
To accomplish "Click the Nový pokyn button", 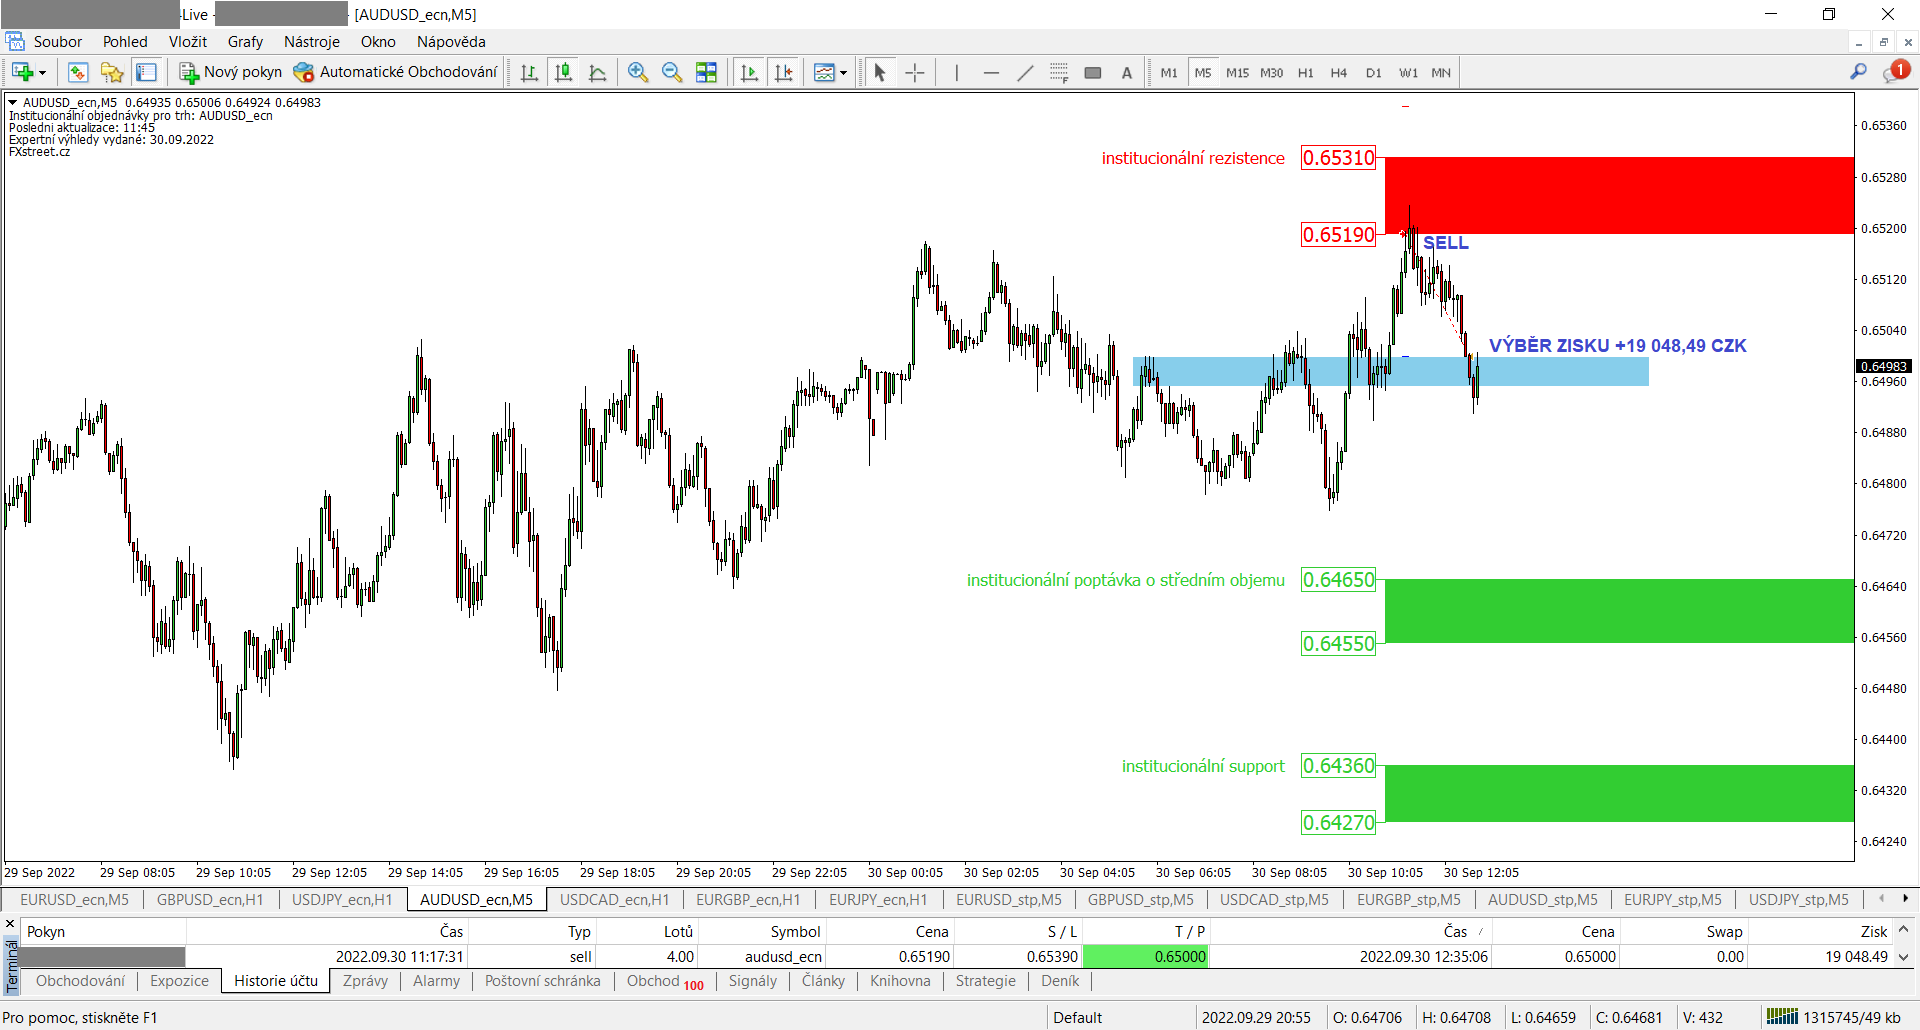I will pyautogui.click(x=231, y=72).
